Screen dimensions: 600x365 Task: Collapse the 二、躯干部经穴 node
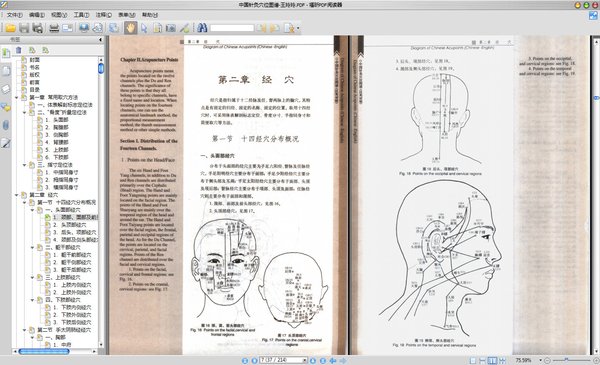point(33,248)
